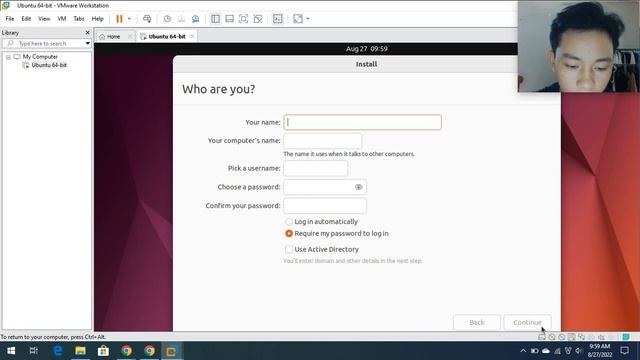
Task: Switch to Unity mode from the toolbar
Action: (x=258, y=19)
